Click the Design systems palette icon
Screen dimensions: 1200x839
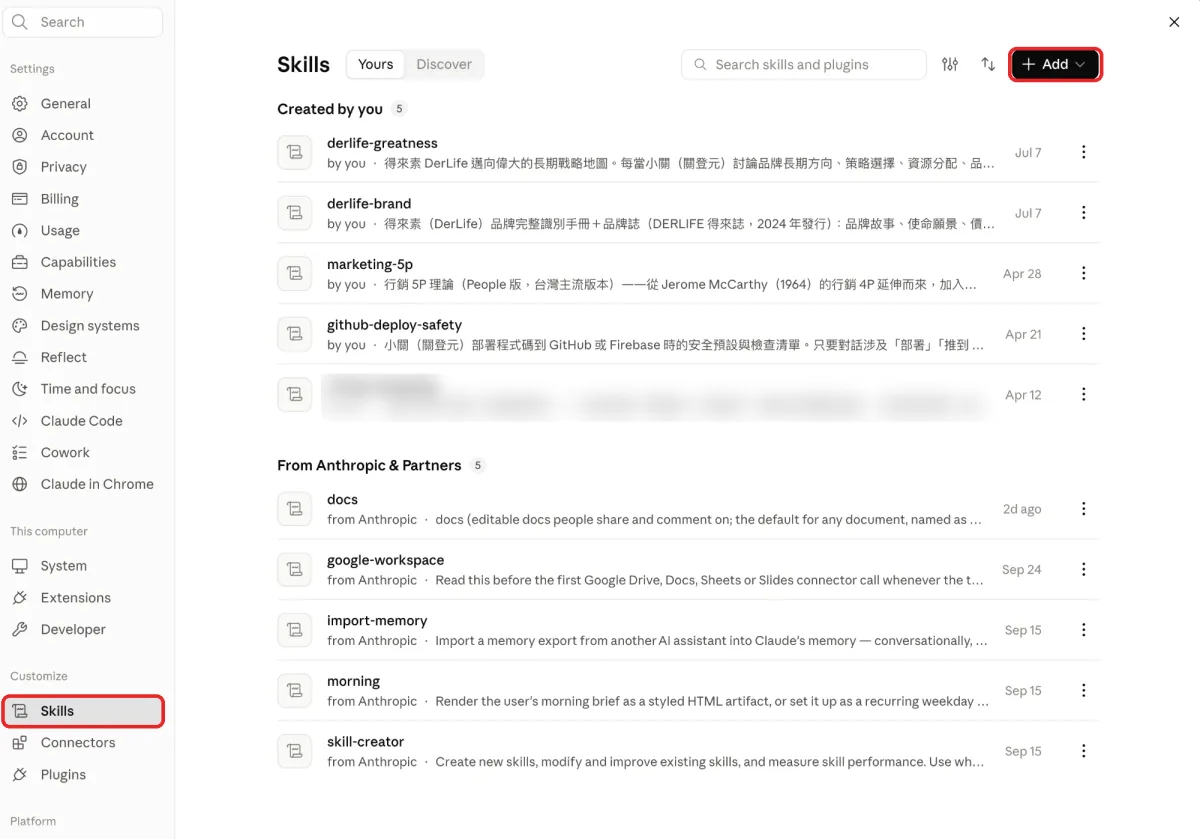(20, 326)
